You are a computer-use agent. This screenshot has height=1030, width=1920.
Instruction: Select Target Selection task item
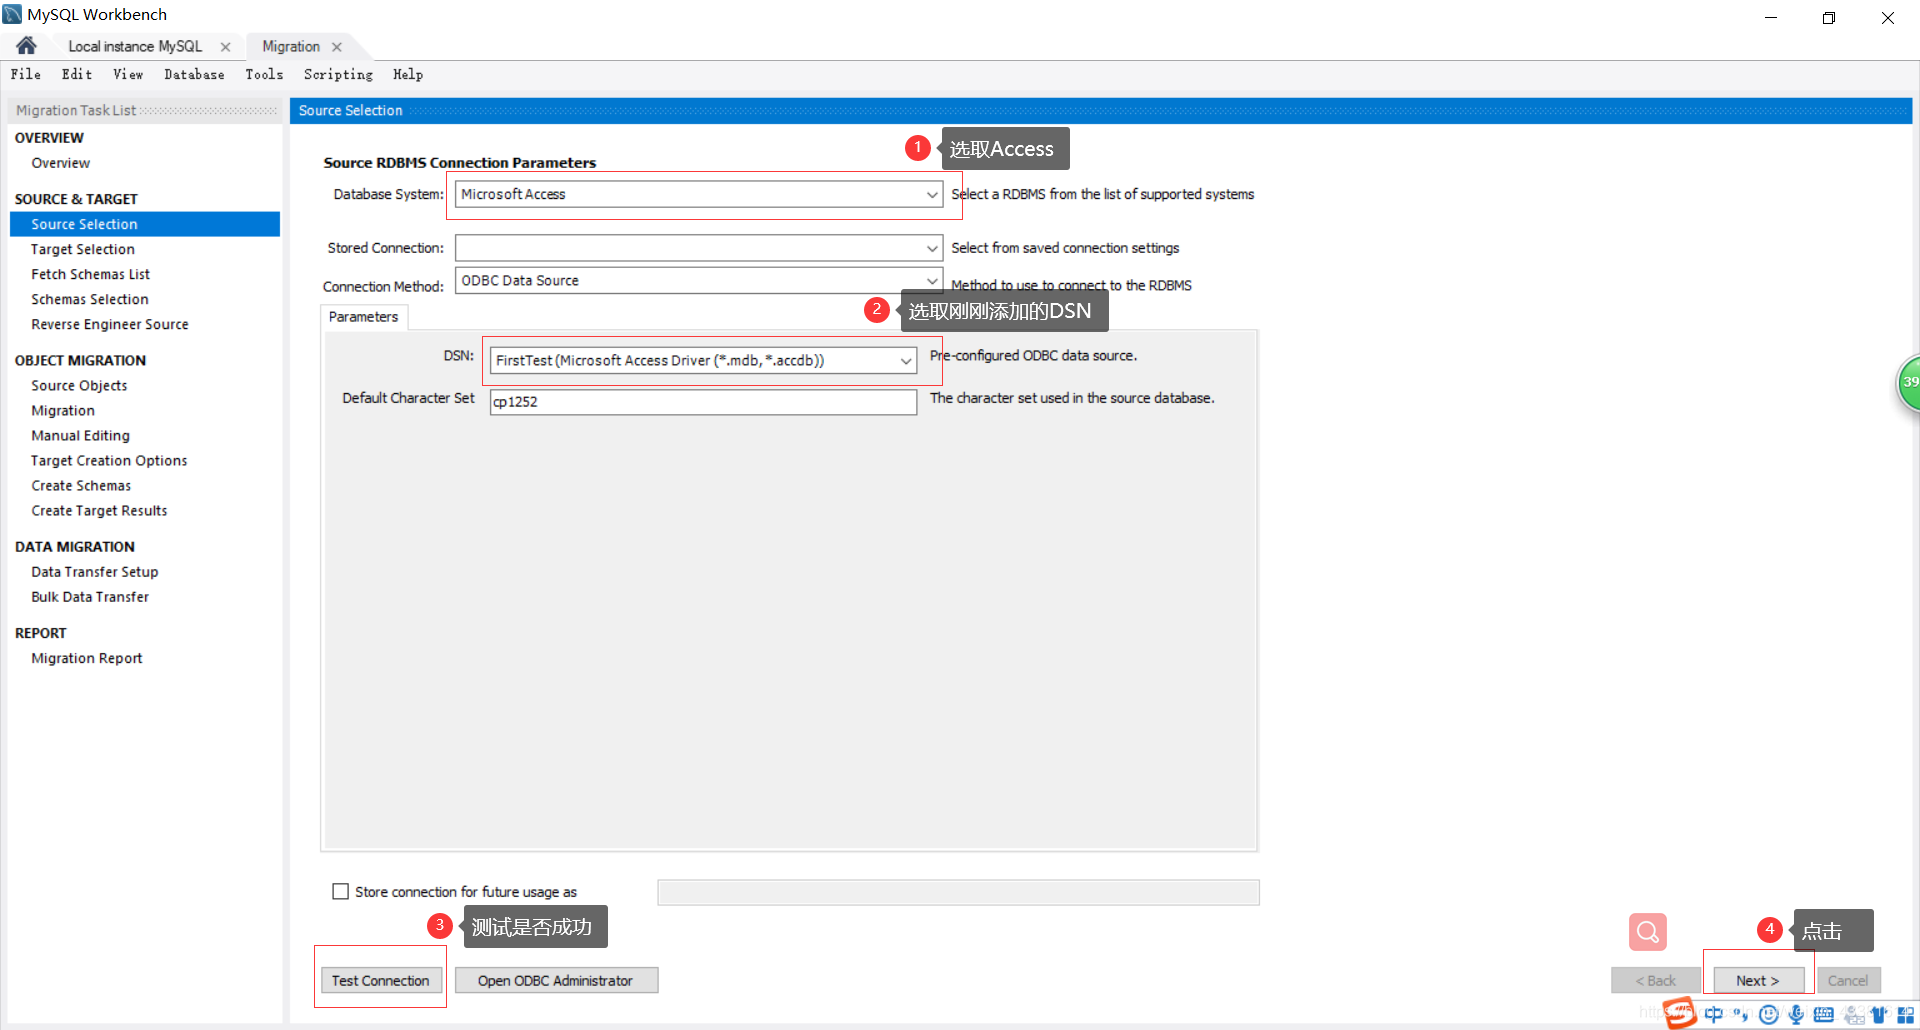tap(83, 249)
